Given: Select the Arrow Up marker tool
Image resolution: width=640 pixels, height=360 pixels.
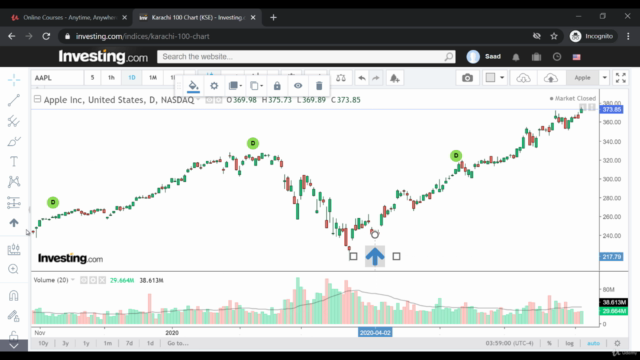Looking at the screenshot, I should (14, 223).
